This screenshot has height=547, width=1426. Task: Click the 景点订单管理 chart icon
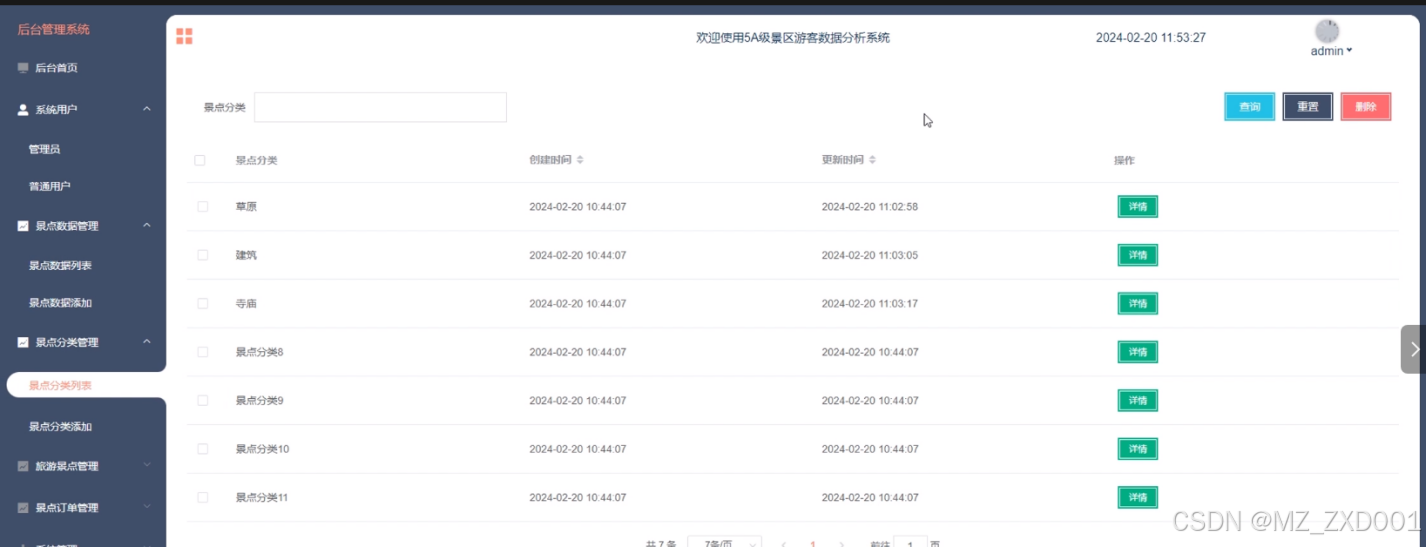23,507
